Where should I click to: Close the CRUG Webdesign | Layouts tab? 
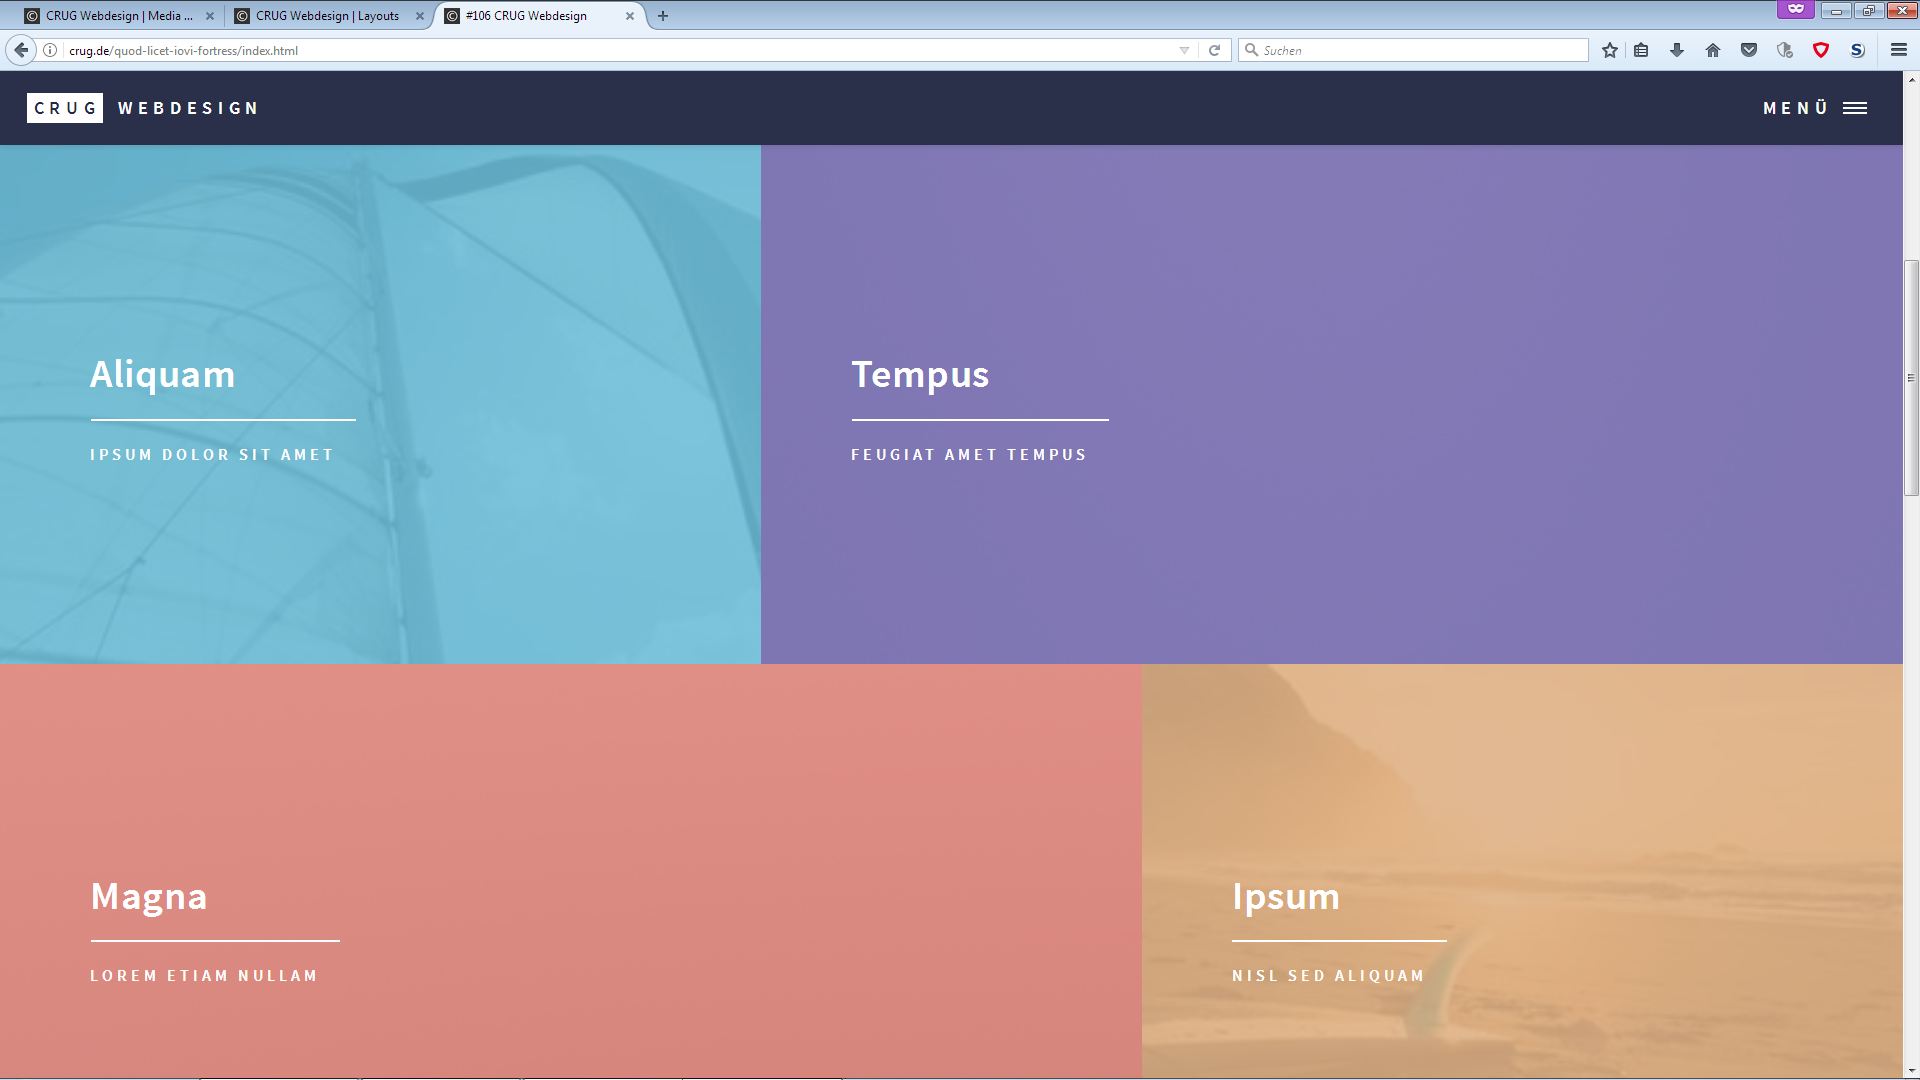pyautogui.click(x=420, y=16)
